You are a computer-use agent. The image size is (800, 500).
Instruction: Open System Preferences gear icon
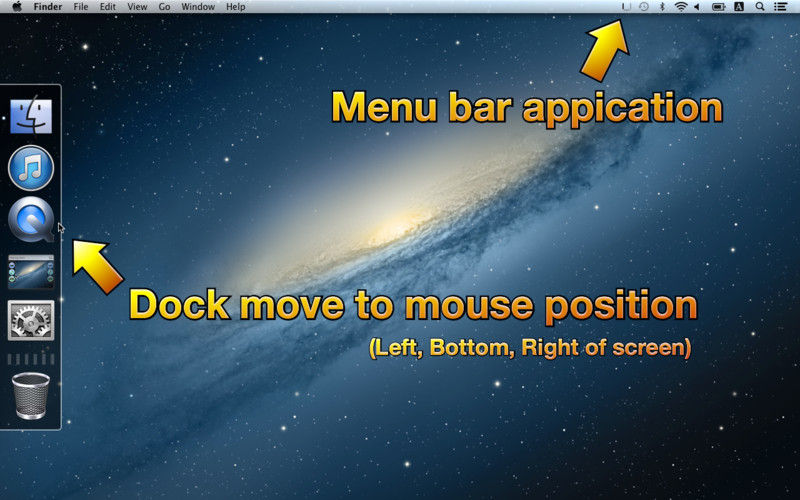[x=30, y=320]
